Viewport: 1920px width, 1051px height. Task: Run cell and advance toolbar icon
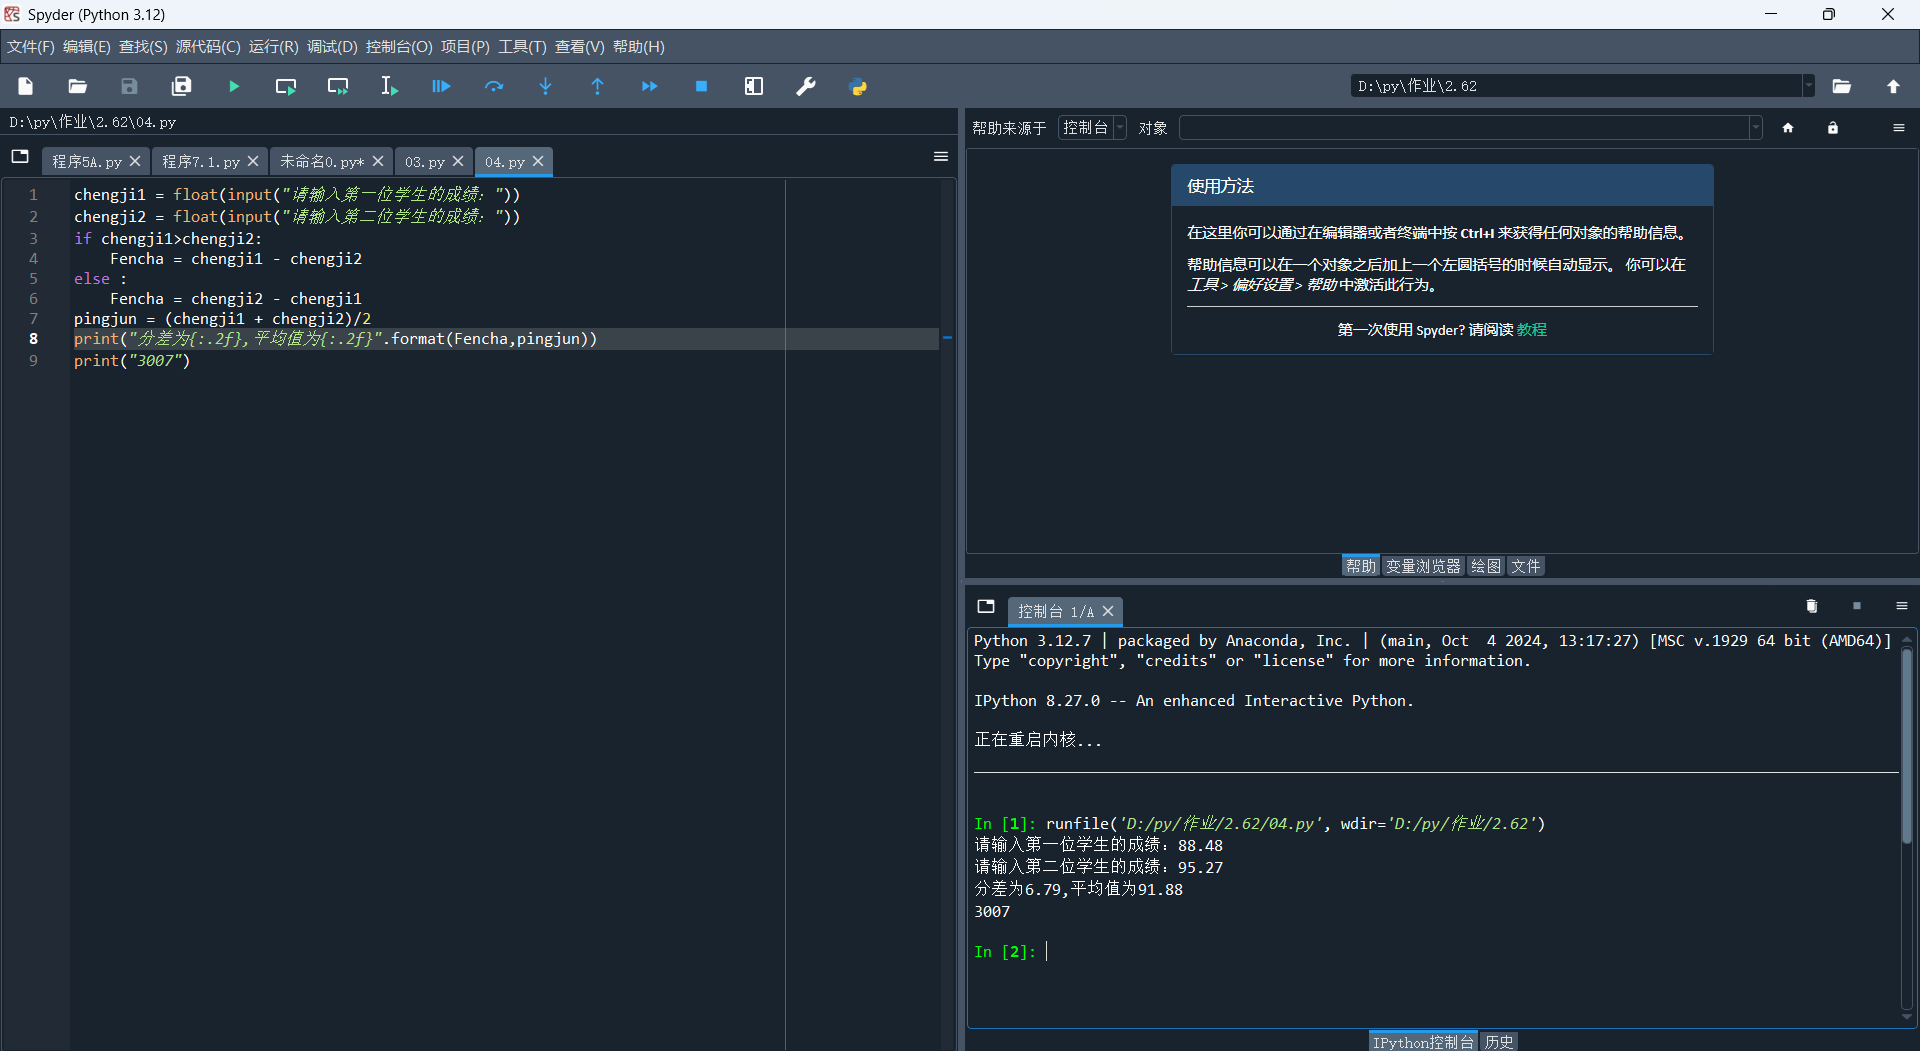[x=338, y=87]
